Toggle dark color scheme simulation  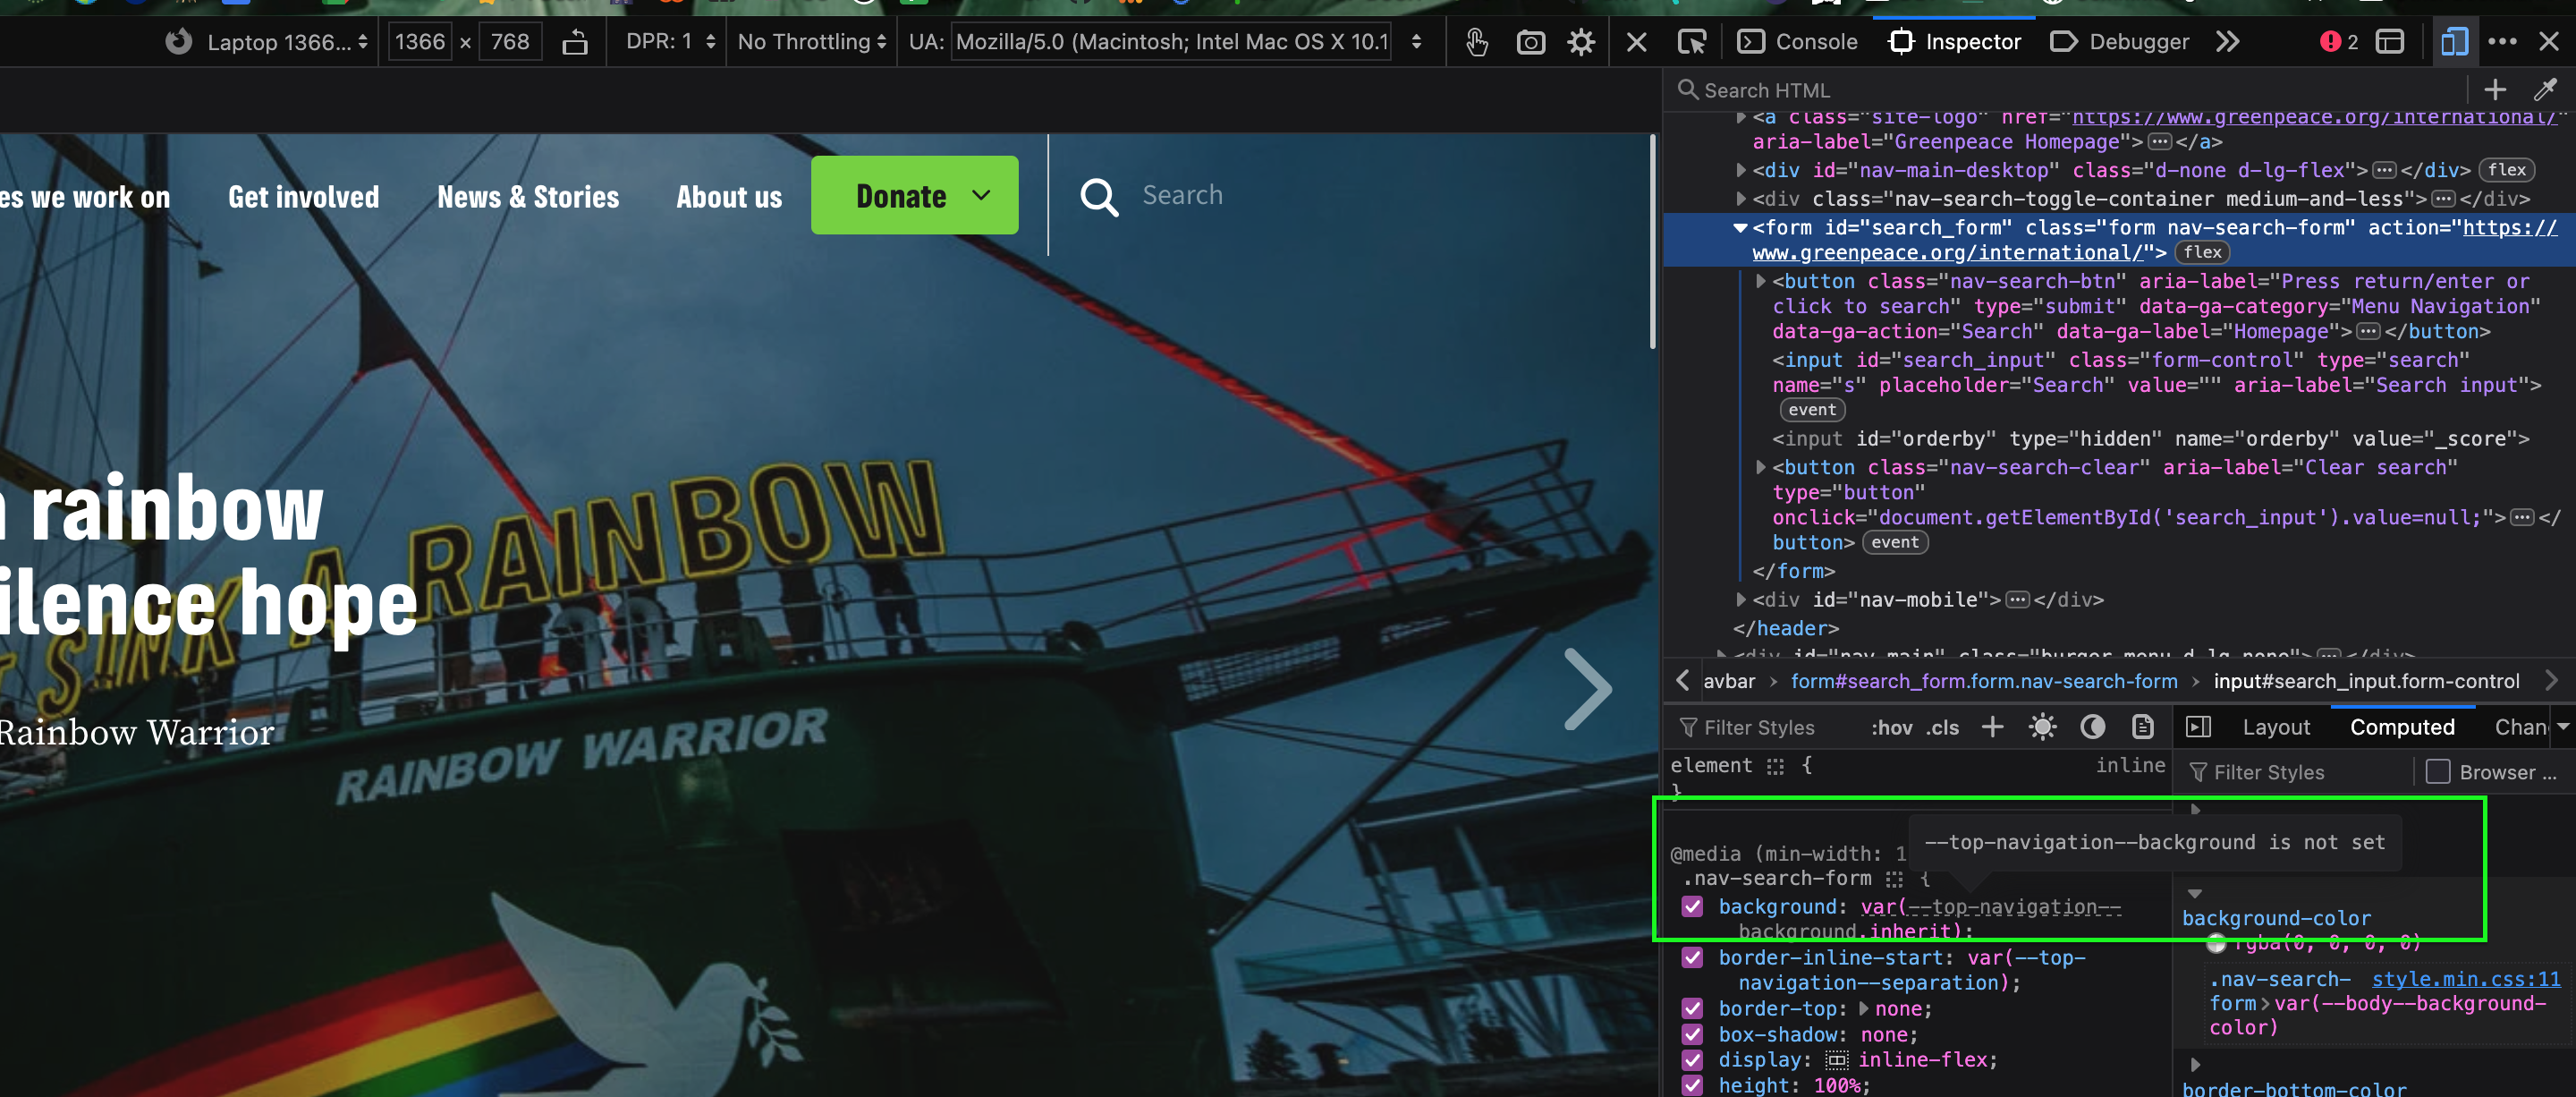pyautogui.click(x=2092, y=727)
